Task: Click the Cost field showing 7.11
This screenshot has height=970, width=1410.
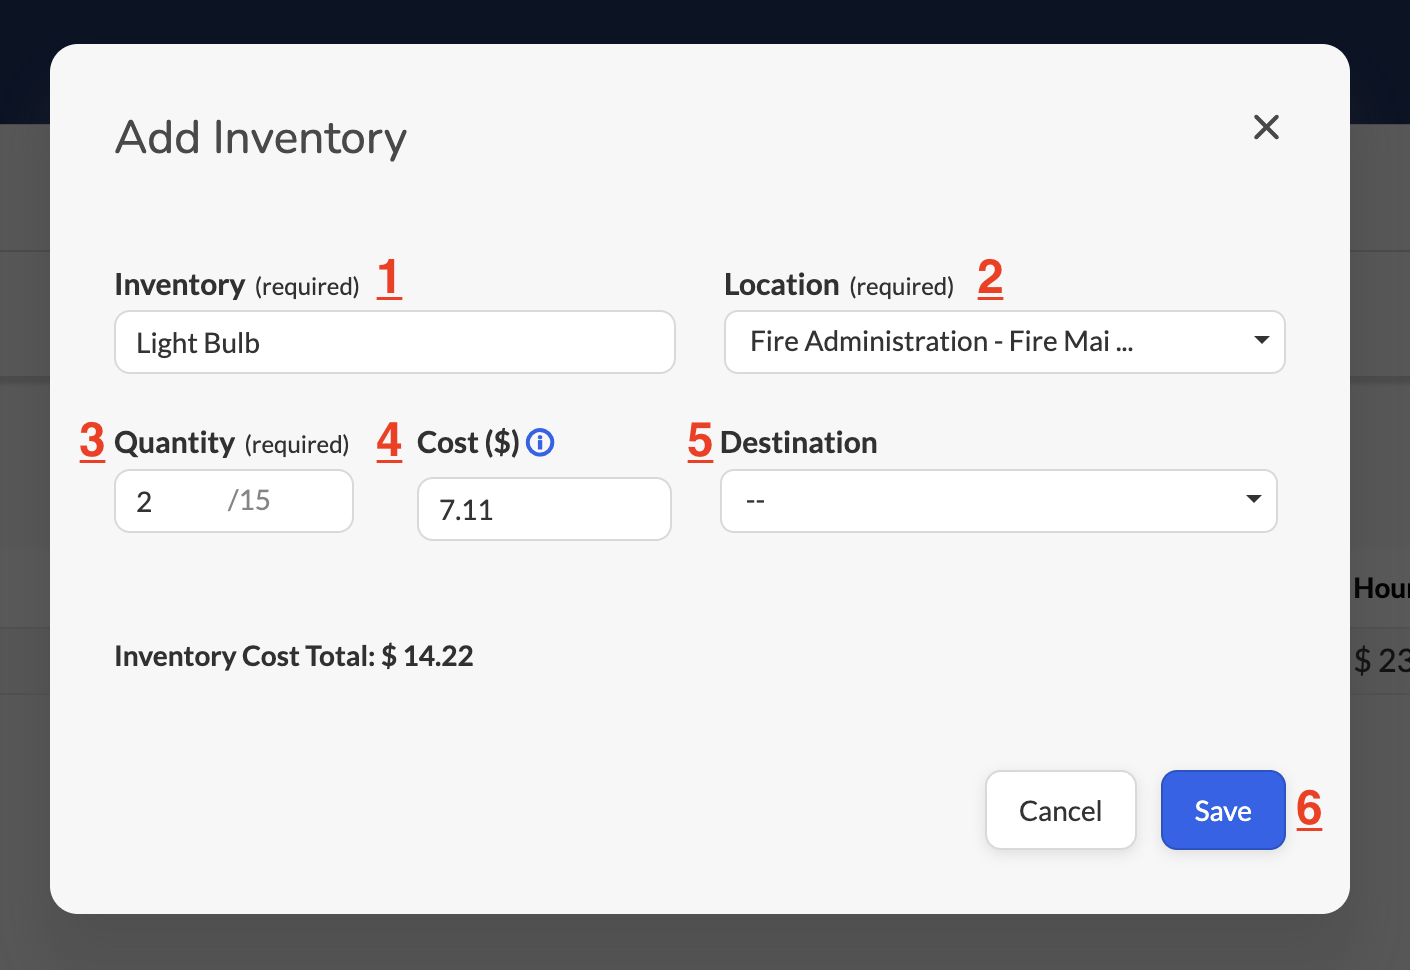Action: (544, 509)
